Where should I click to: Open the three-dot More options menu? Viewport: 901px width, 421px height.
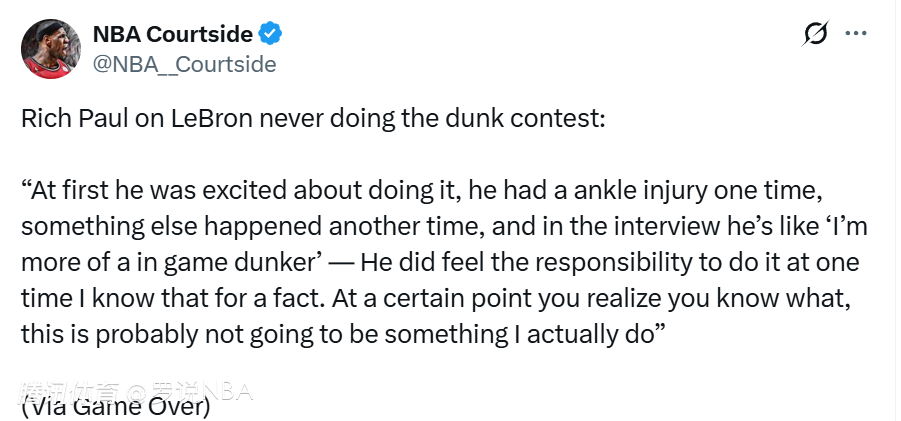[856, 33]
